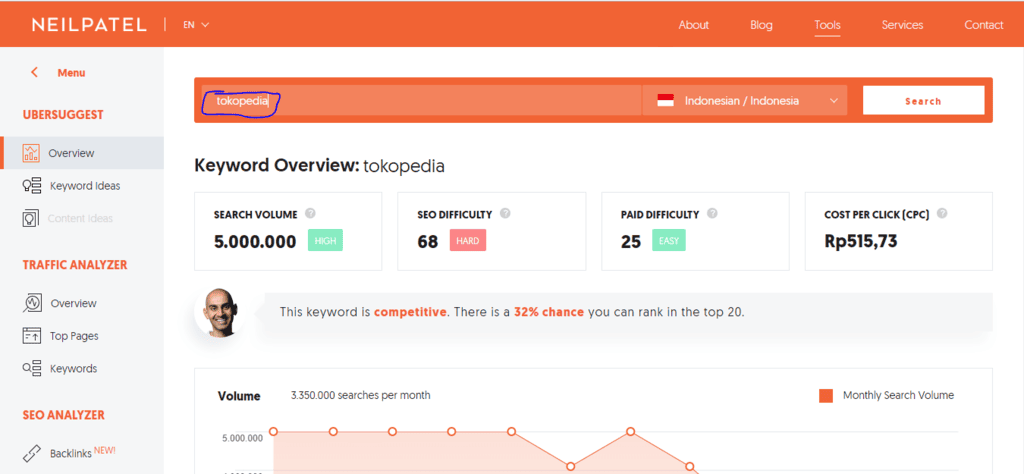
Task: Click the Backlinks chain icon
Action: (32, 454)
